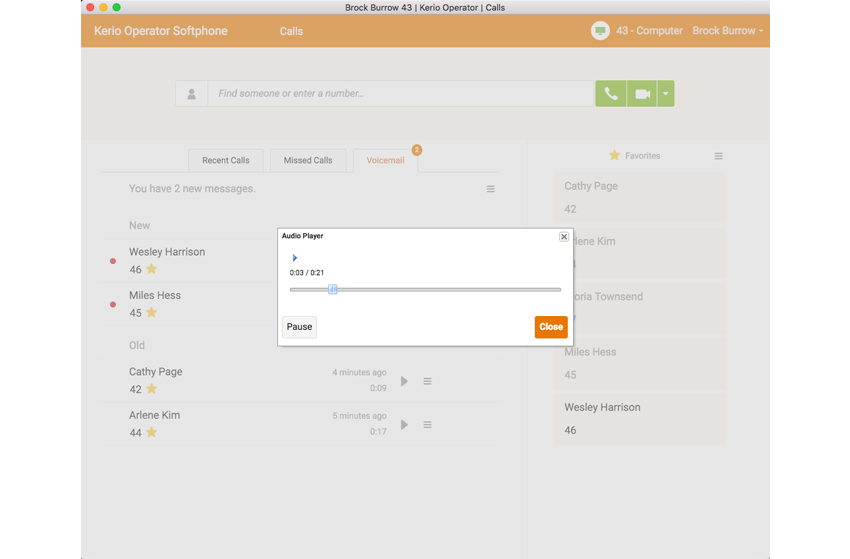Click the audio player seek track
This screenshot has height=559, width=850.
pos(426,290)
